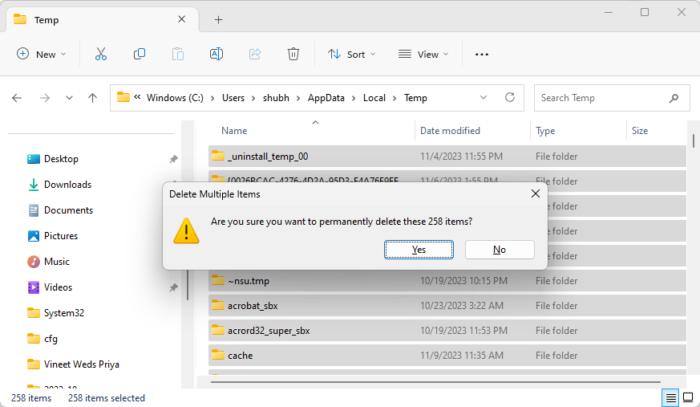Click the file list vertical scrollbar

pyautogui.click(x=693, y=141)
